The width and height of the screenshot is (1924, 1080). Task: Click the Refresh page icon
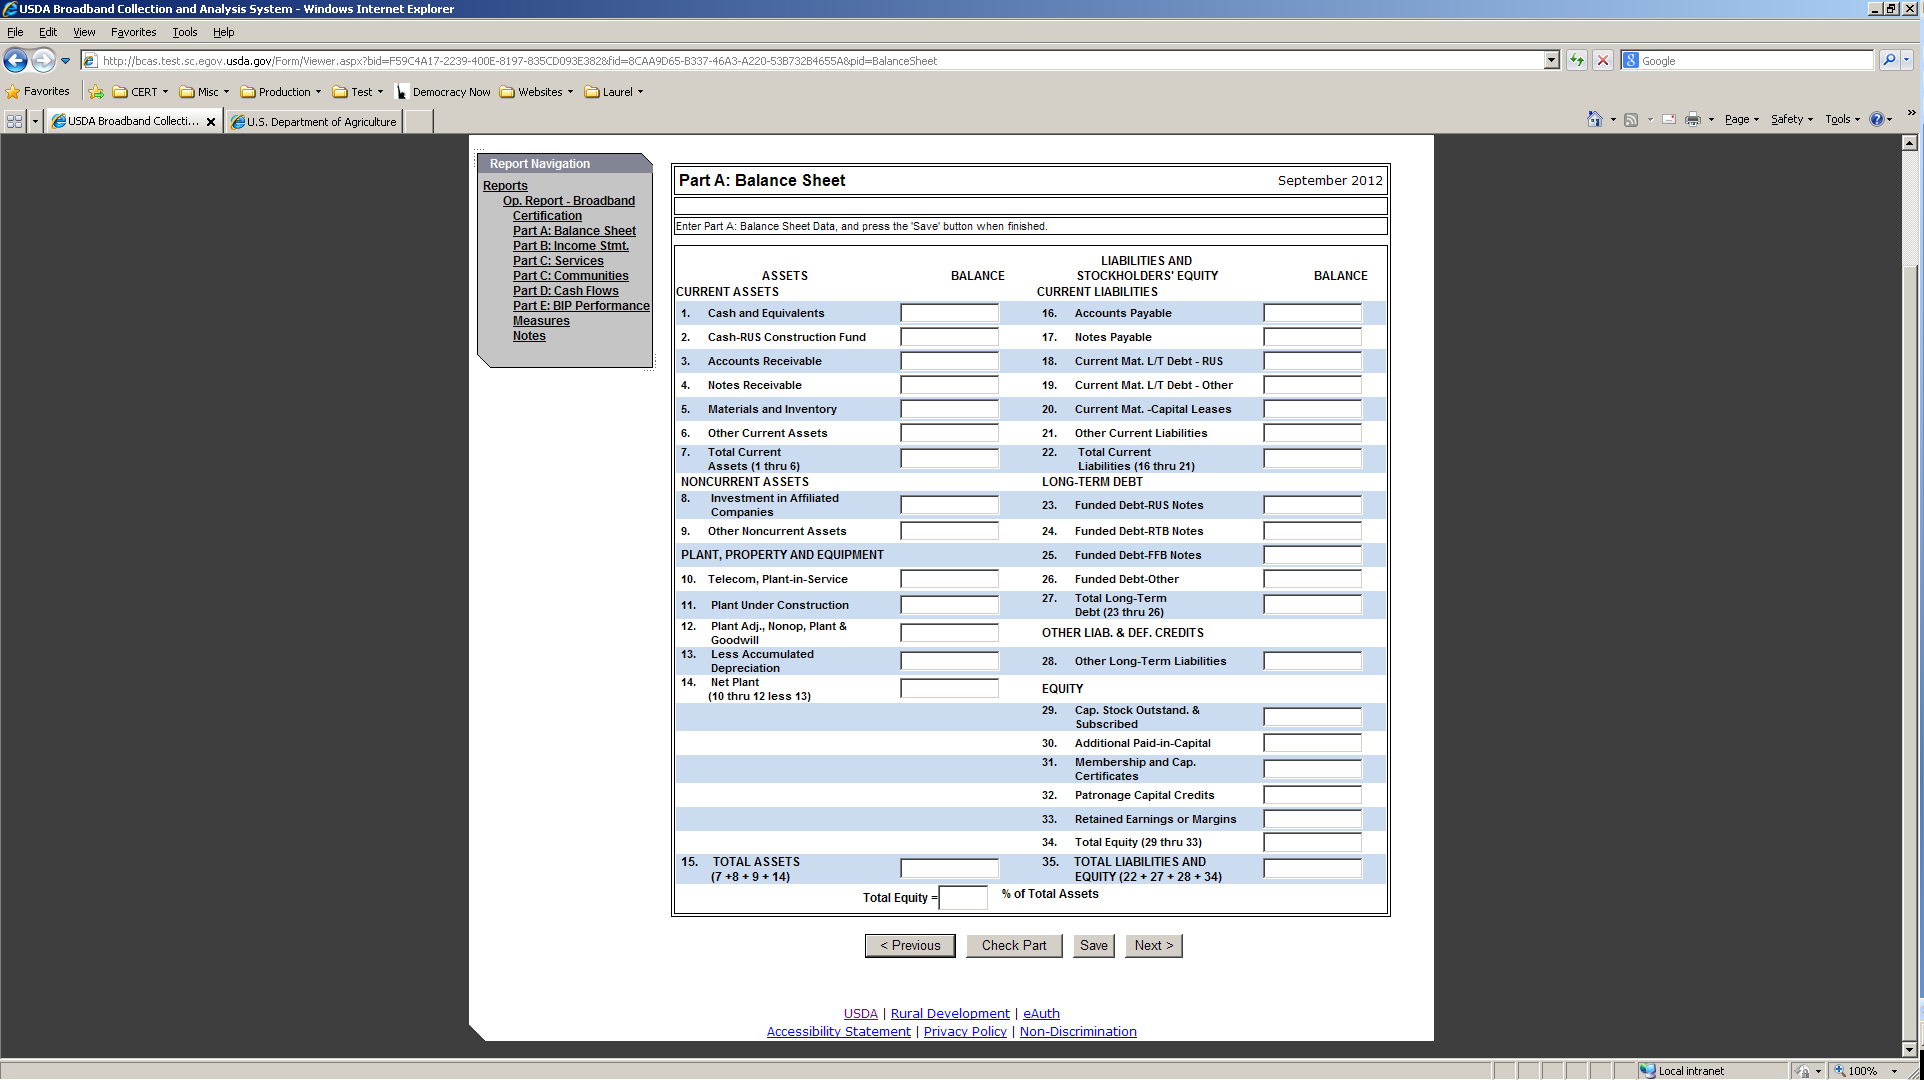1577,61
